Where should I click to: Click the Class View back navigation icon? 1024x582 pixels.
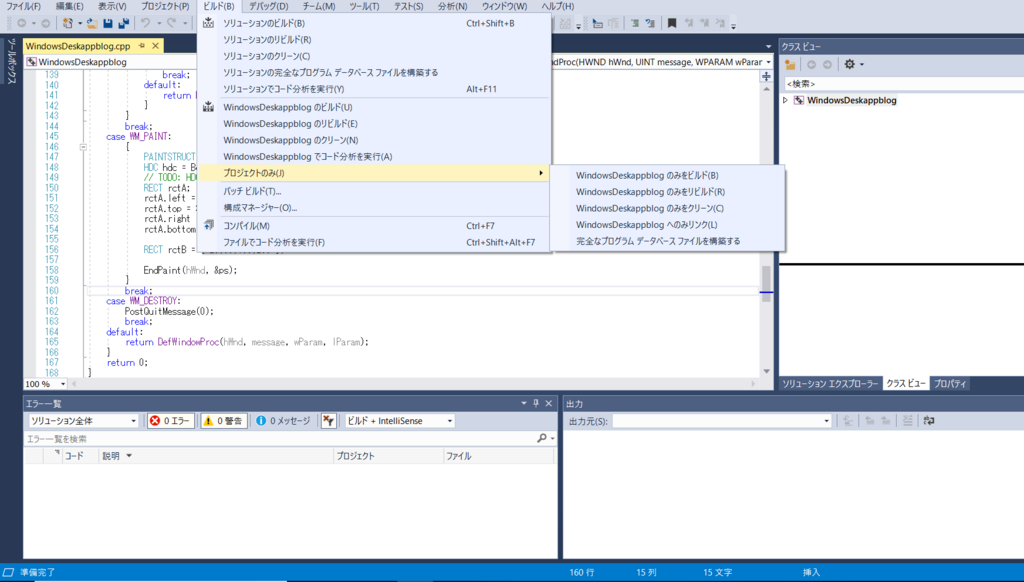[x=811, y=64]
